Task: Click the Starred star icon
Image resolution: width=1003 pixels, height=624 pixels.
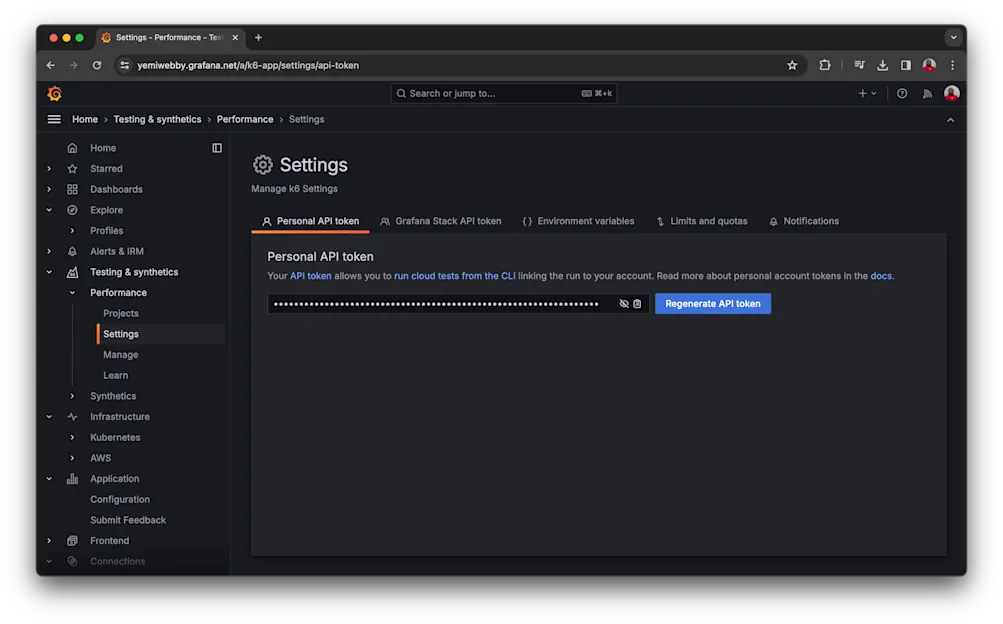Action: click(x=72, y=169)
